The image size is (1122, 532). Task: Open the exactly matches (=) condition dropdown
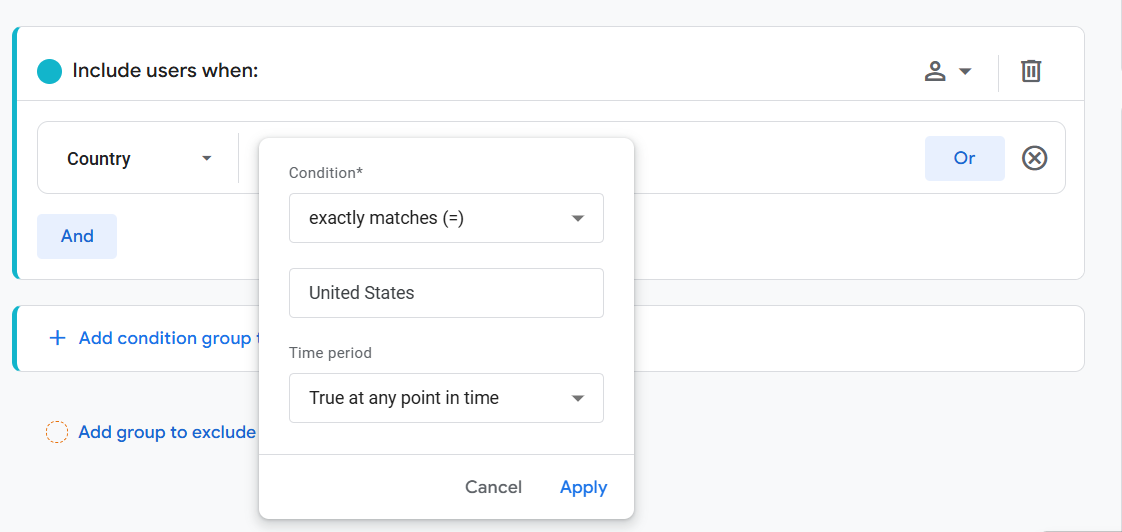click(x=446, y=218)
